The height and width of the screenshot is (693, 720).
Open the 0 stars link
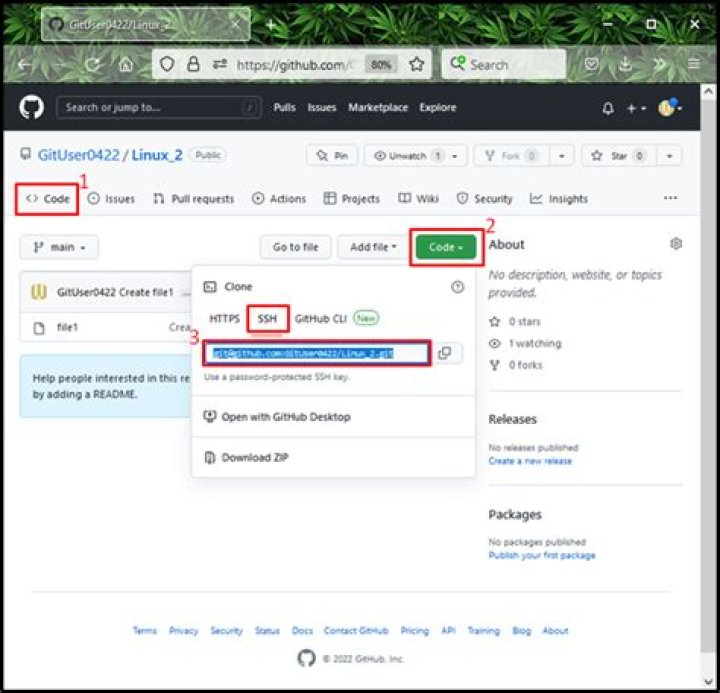[515, 321]
